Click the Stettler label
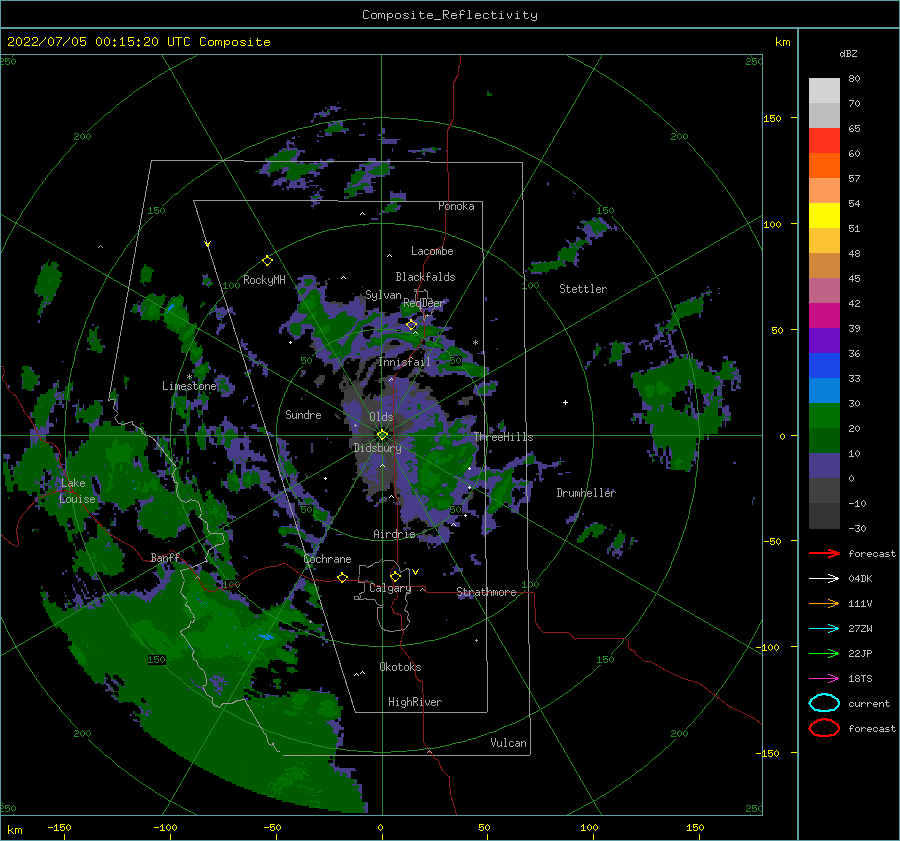Image resolution: width=900 pixels, height=841 pixels. point(583,289)
